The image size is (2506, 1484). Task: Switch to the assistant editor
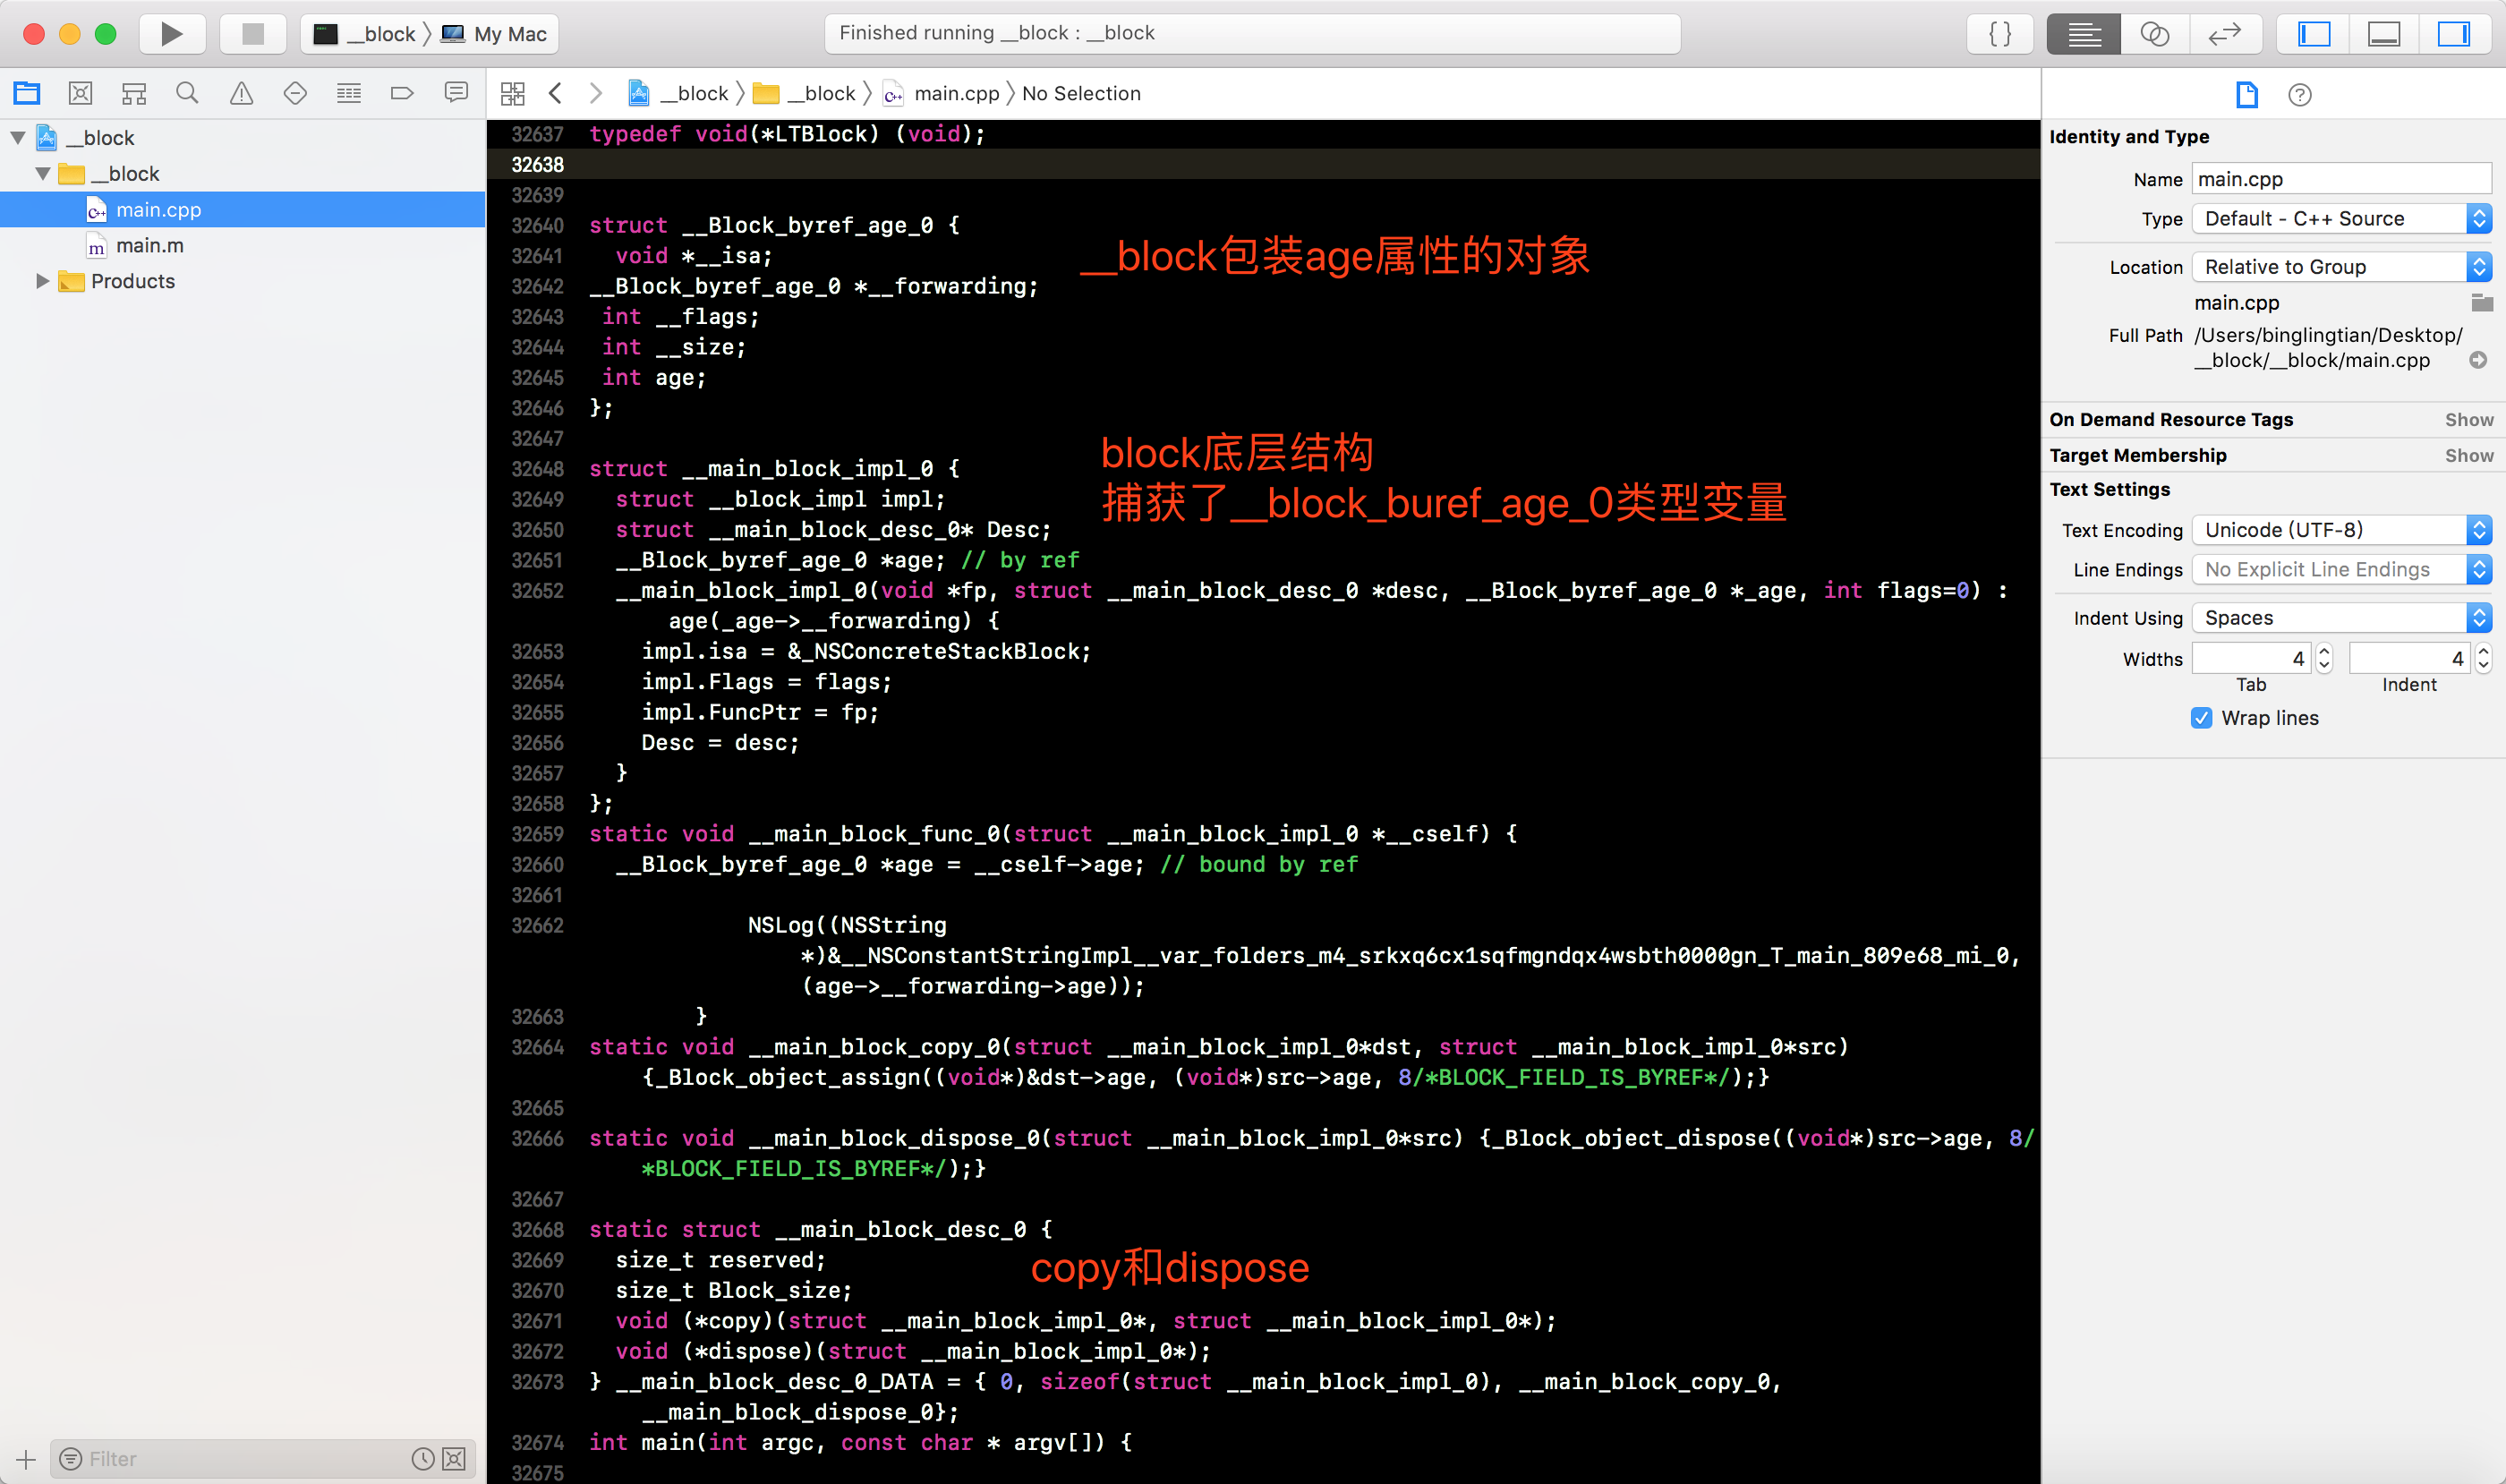(x=2154, y=34)
